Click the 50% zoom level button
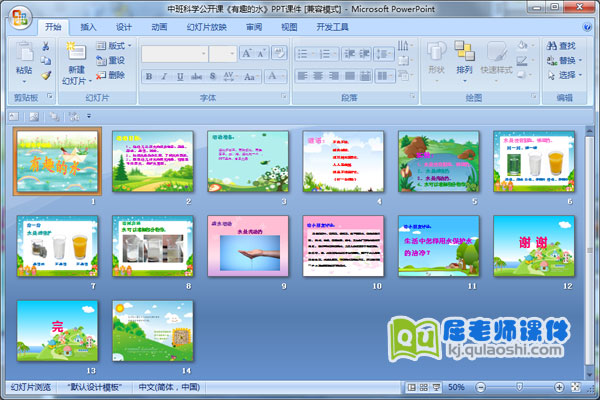 [456, 387]
